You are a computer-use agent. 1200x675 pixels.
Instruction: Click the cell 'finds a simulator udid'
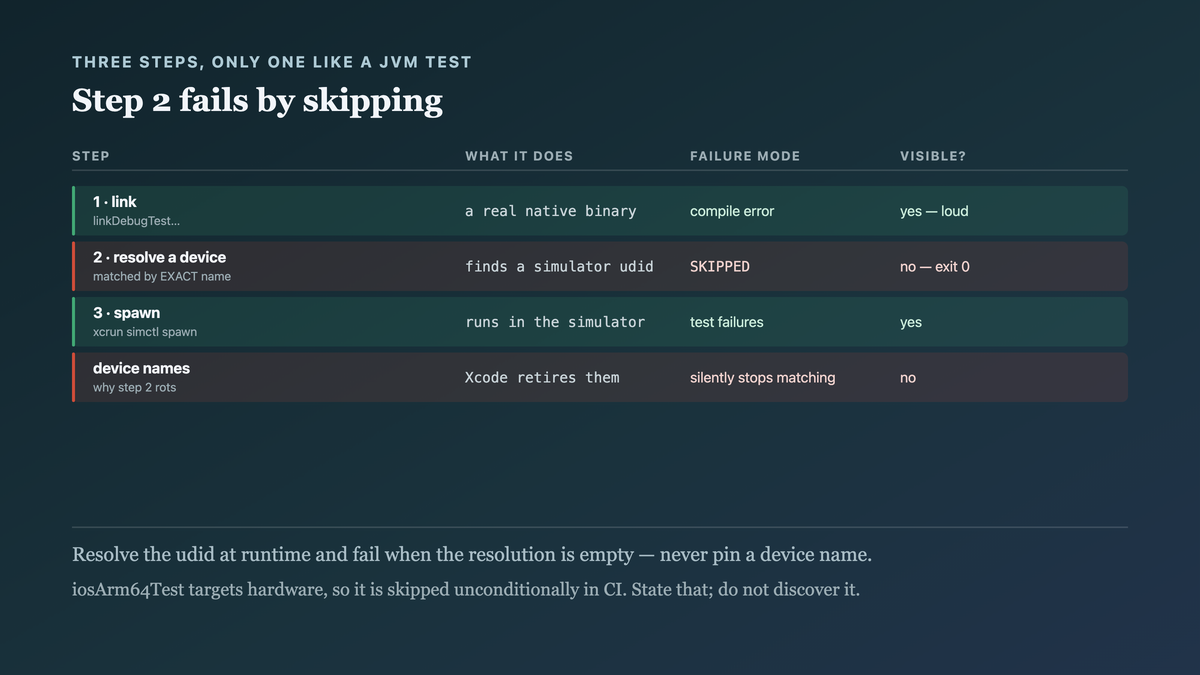559,267
